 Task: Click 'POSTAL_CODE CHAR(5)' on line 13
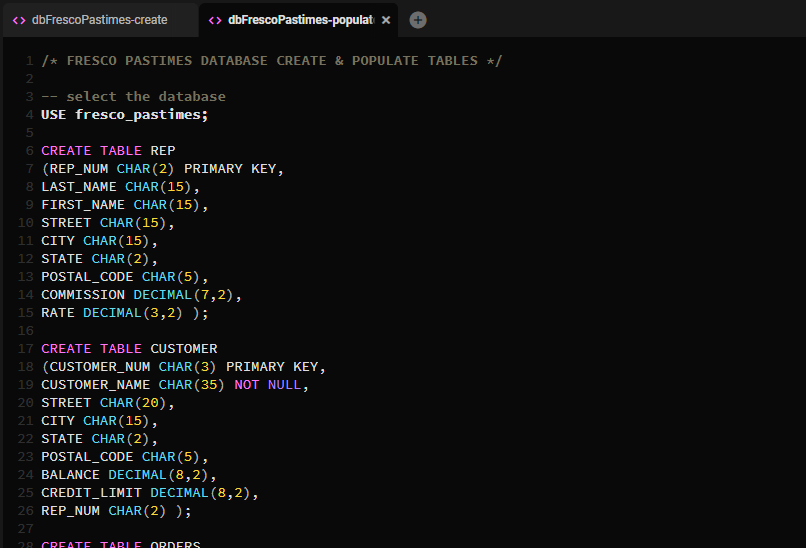coord(124,277)
